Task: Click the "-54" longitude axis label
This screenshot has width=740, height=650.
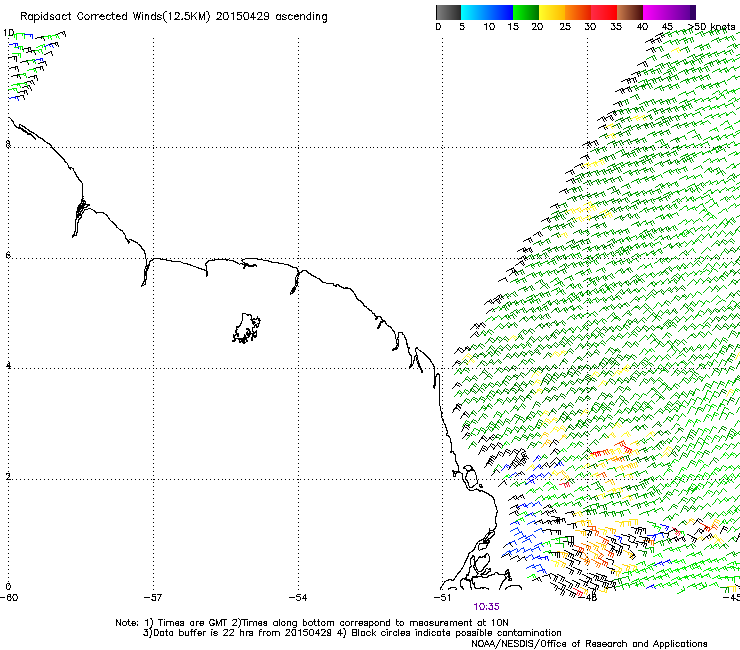Action: pyautogui.click(x=298, y=598)
